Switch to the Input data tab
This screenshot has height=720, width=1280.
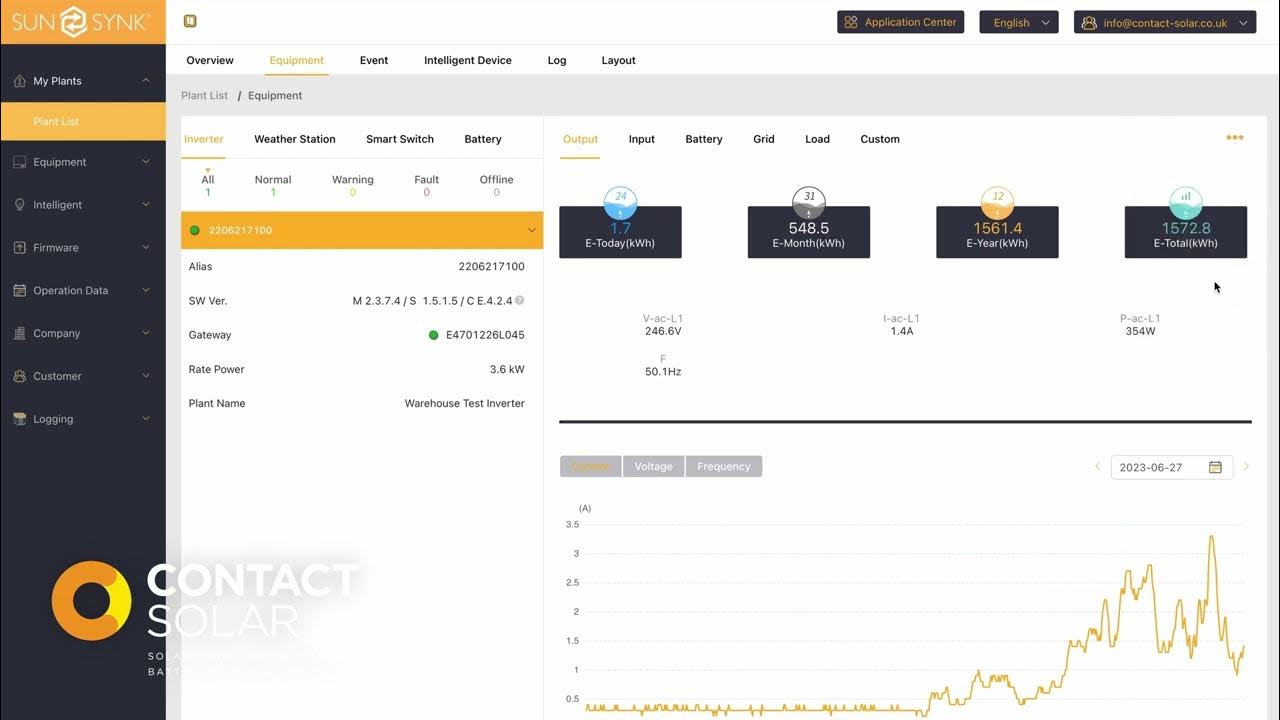(x=642, y=139)
